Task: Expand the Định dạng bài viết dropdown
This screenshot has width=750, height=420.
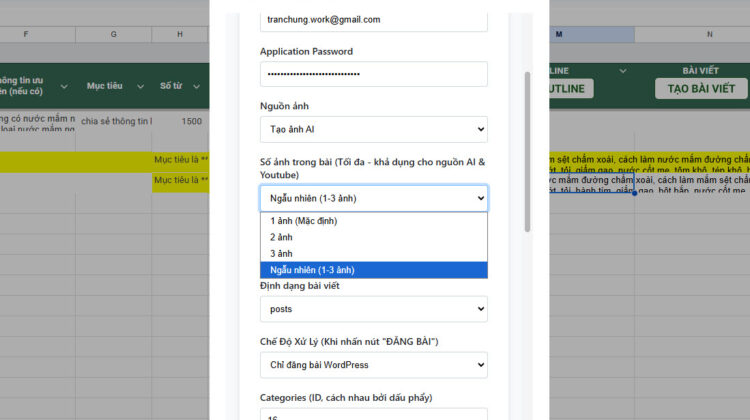Action: click(x=373, y=309)
